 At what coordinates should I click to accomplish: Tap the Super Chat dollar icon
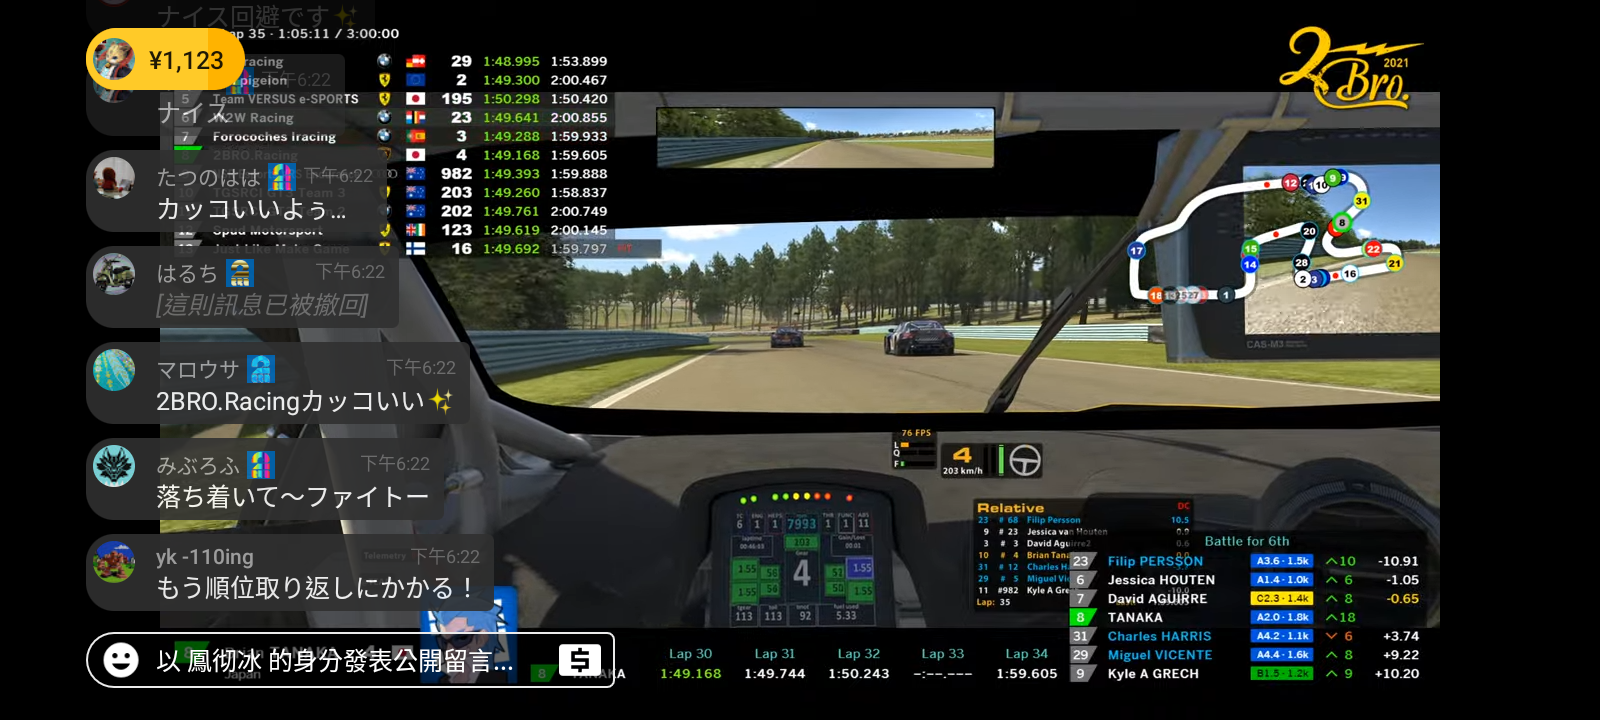pyautogui.click(x=580, y=660)
